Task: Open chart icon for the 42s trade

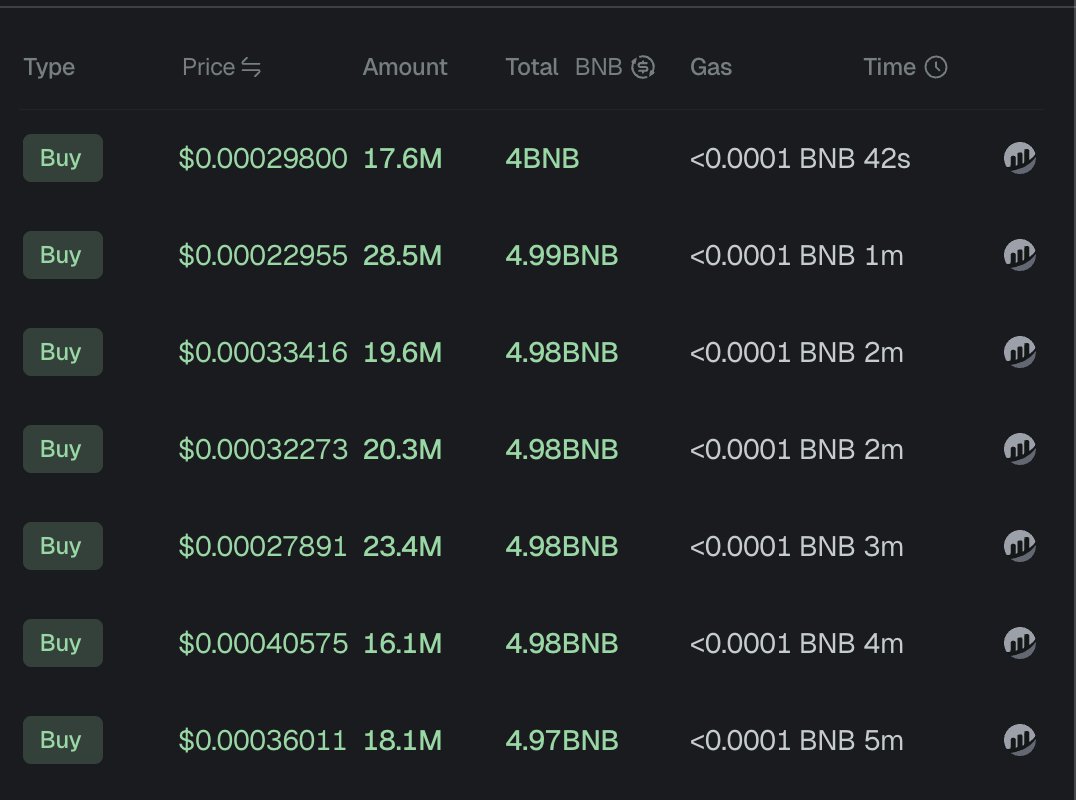Action: coord(1020,158)
